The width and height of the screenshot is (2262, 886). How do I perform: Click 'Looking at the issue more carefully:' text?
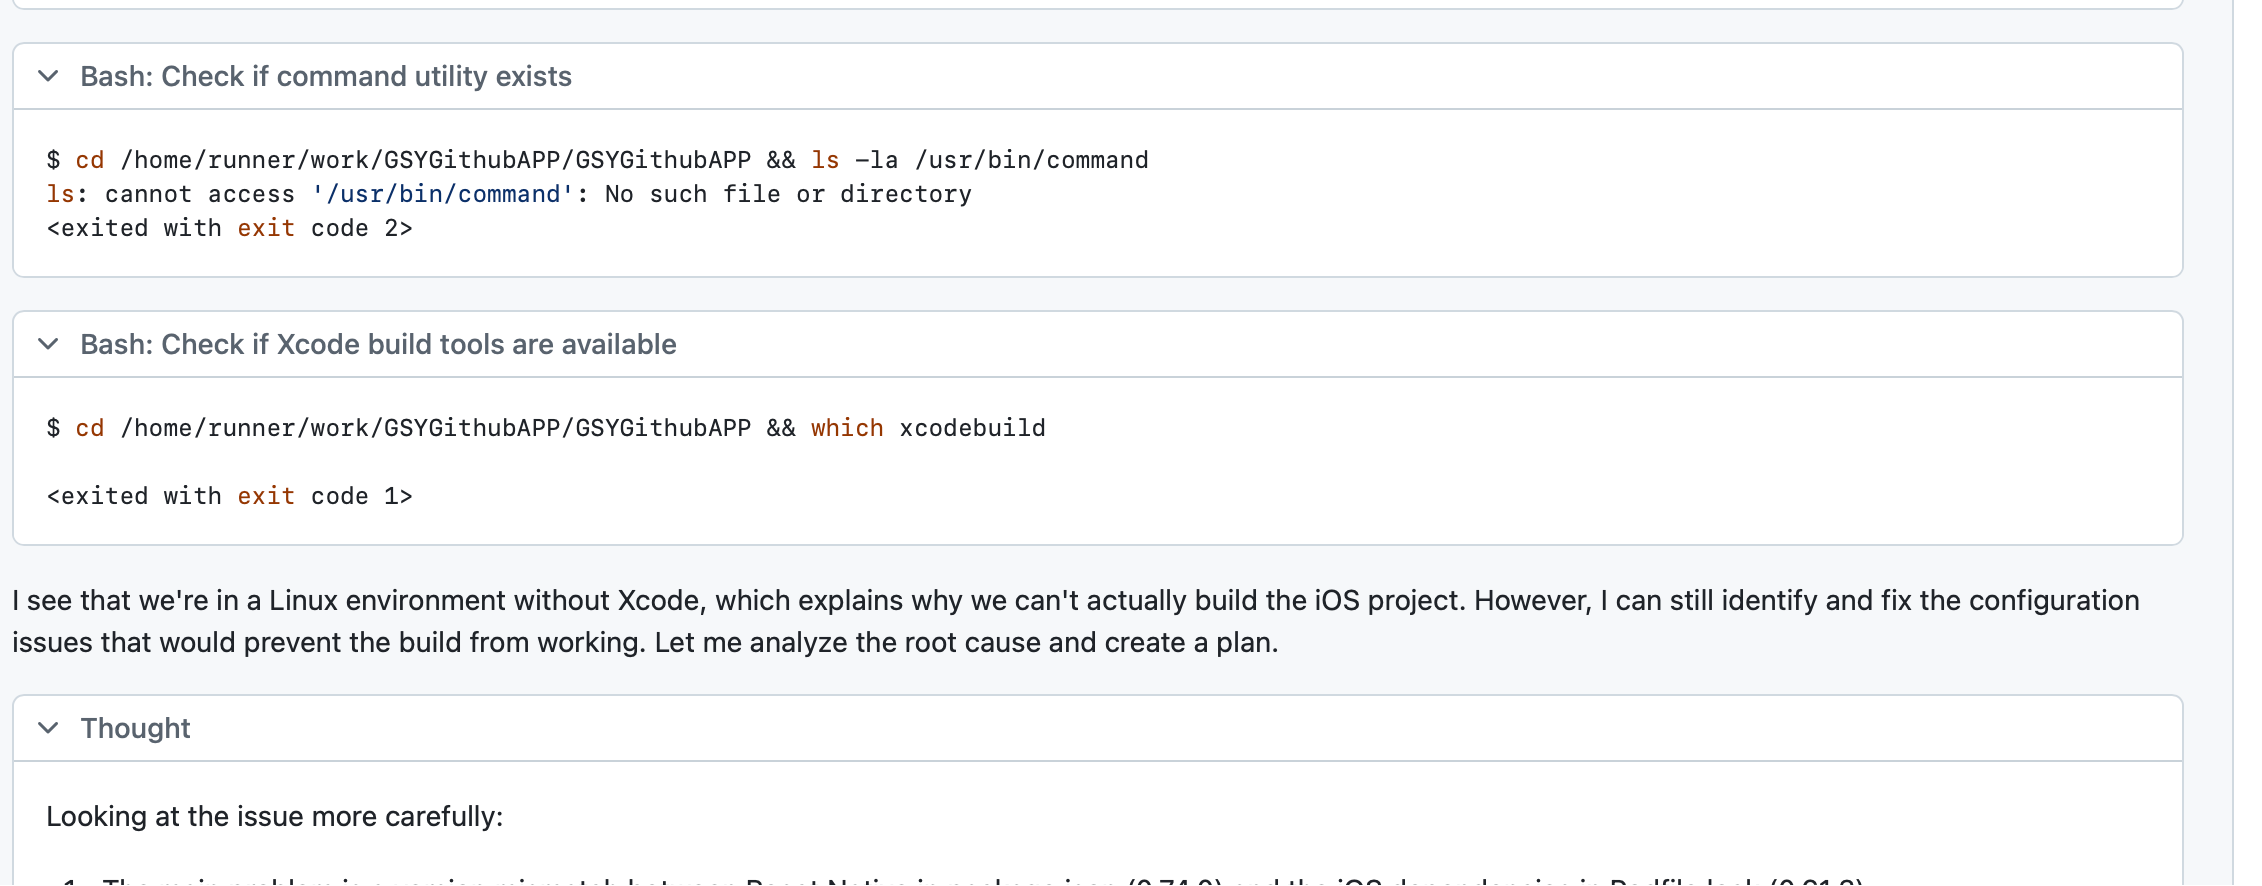tap(275, 816)
